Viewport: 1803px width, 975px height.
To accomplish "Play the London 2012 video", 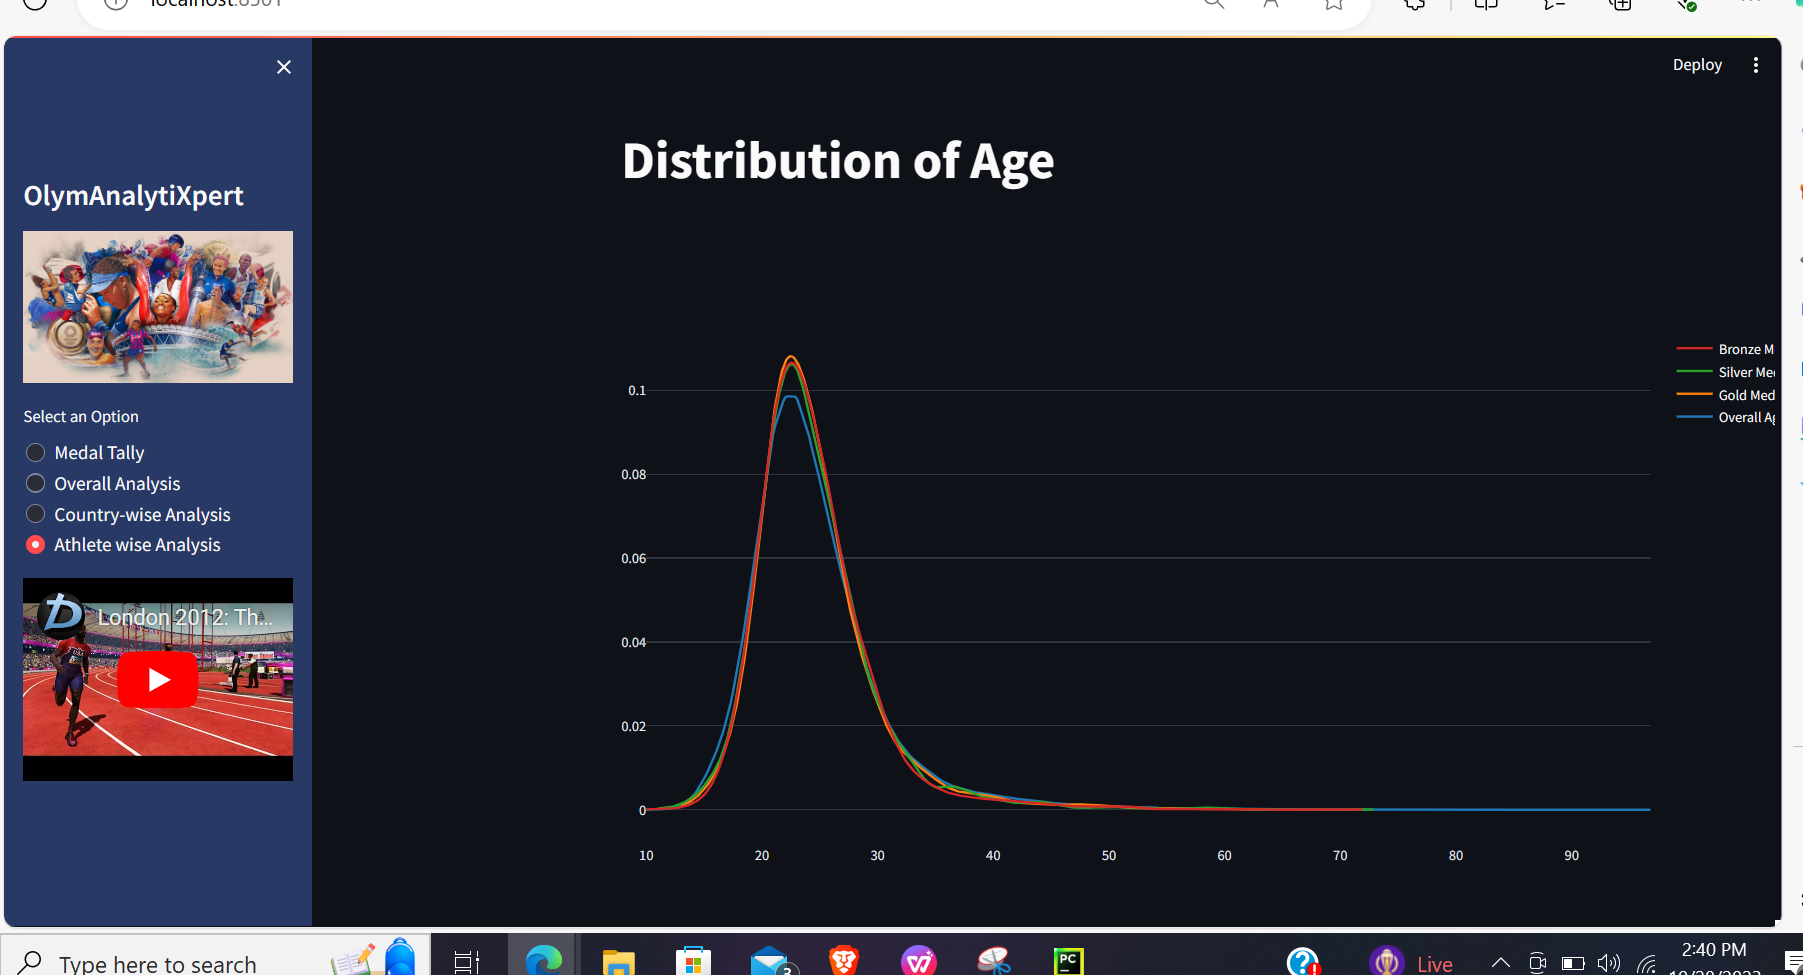I will tap(157, 679).
